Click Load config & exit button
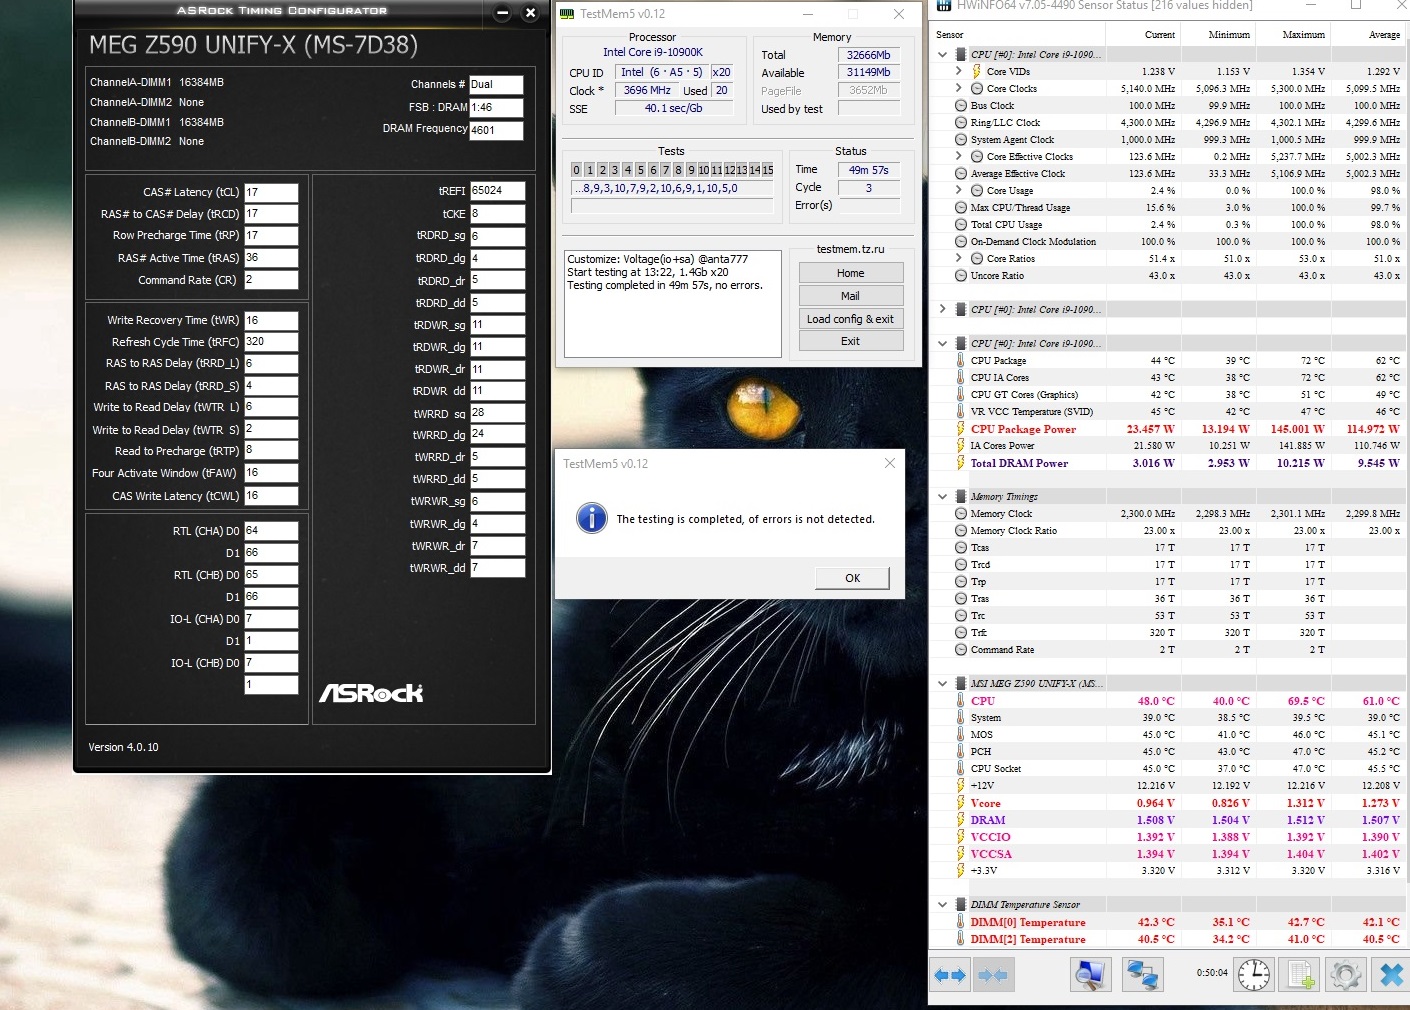This screenshot has width=1410, height=1010. (x=851, y=319)
